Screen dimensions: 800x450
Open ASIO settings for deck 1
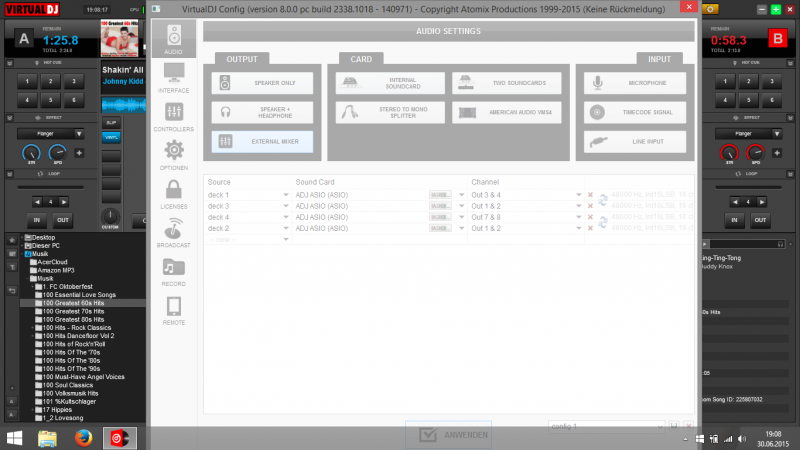[x=440, y=195]
